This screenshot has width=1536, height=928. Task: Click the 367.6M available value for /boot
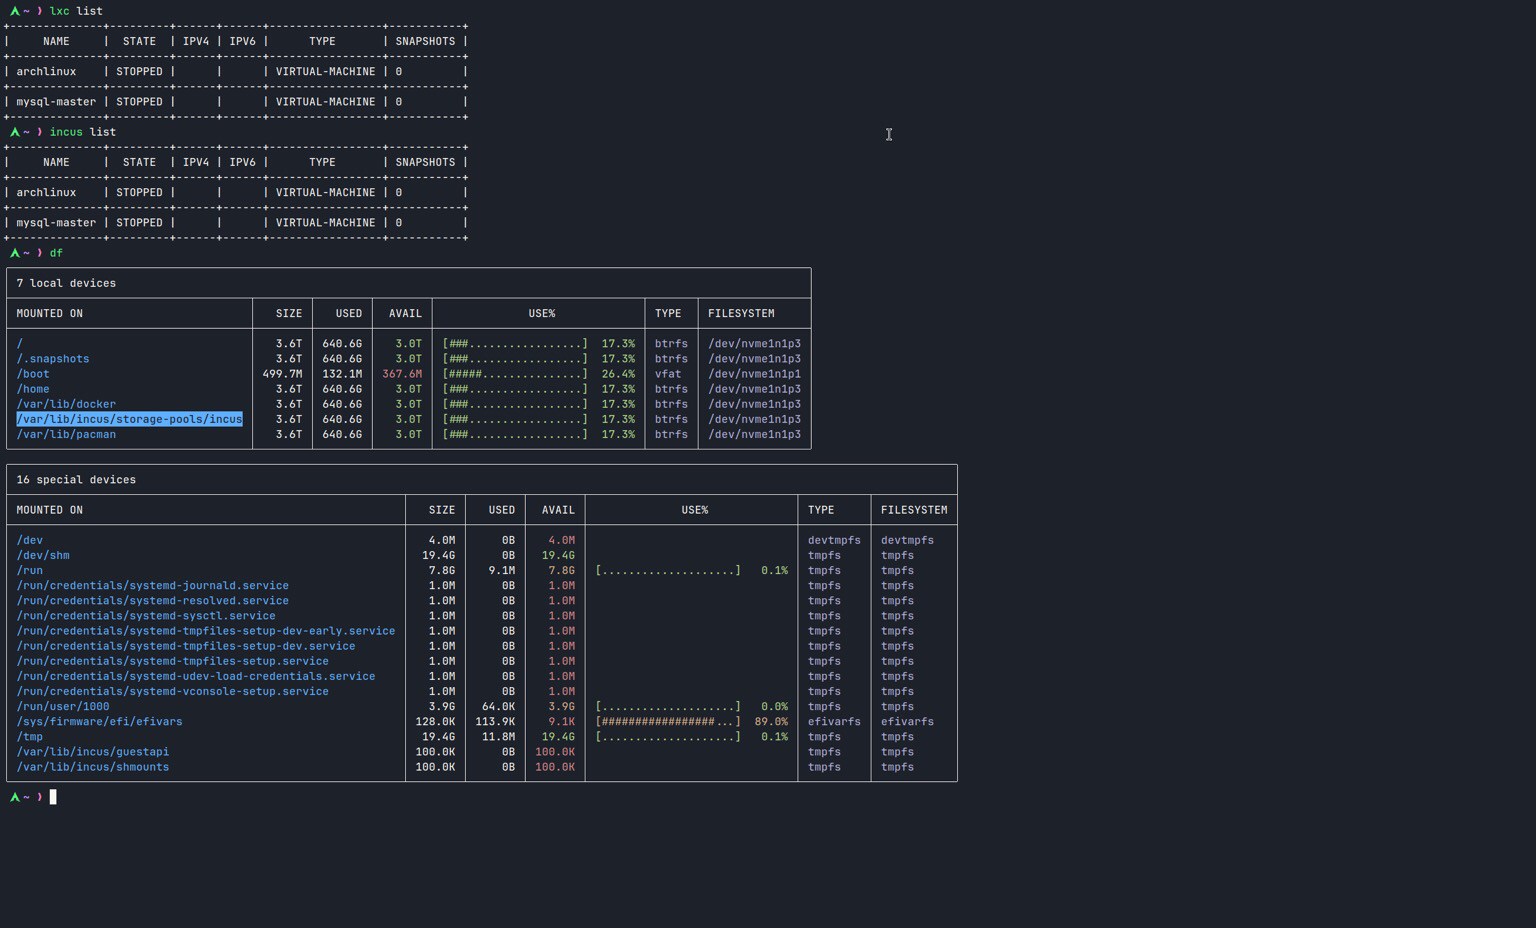pyautogui.click(x=402, y=374)
